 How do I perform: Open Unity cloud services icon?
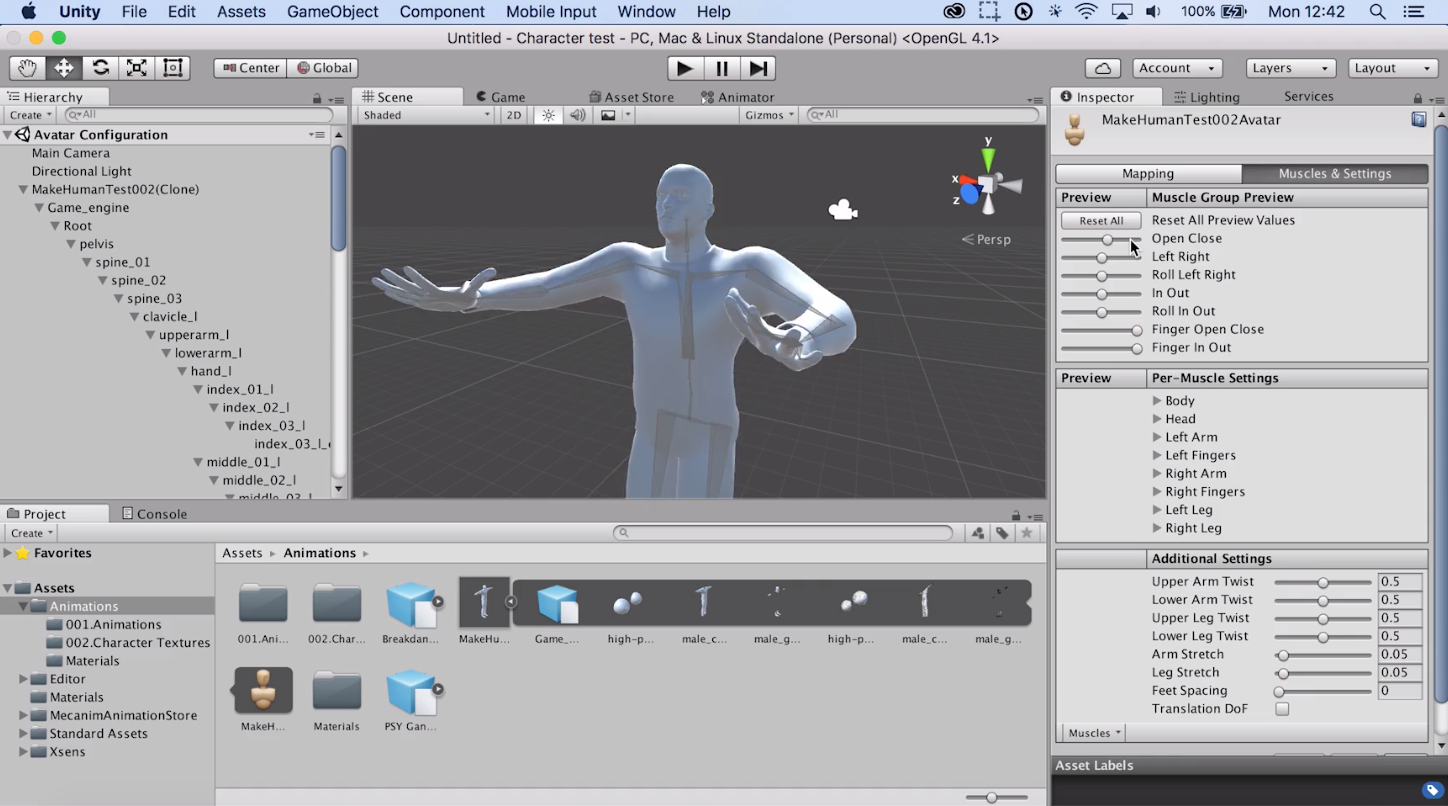1102,68
